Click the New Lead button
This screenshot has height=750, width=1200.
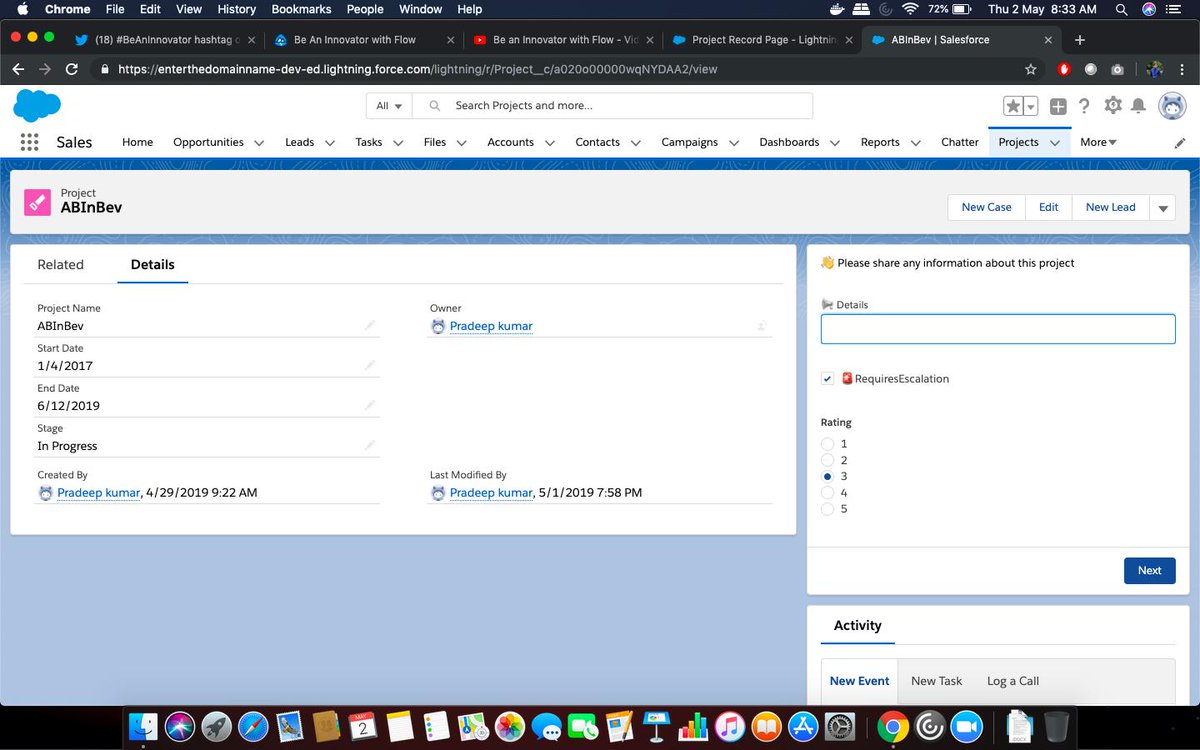(x=1110, y=207)
